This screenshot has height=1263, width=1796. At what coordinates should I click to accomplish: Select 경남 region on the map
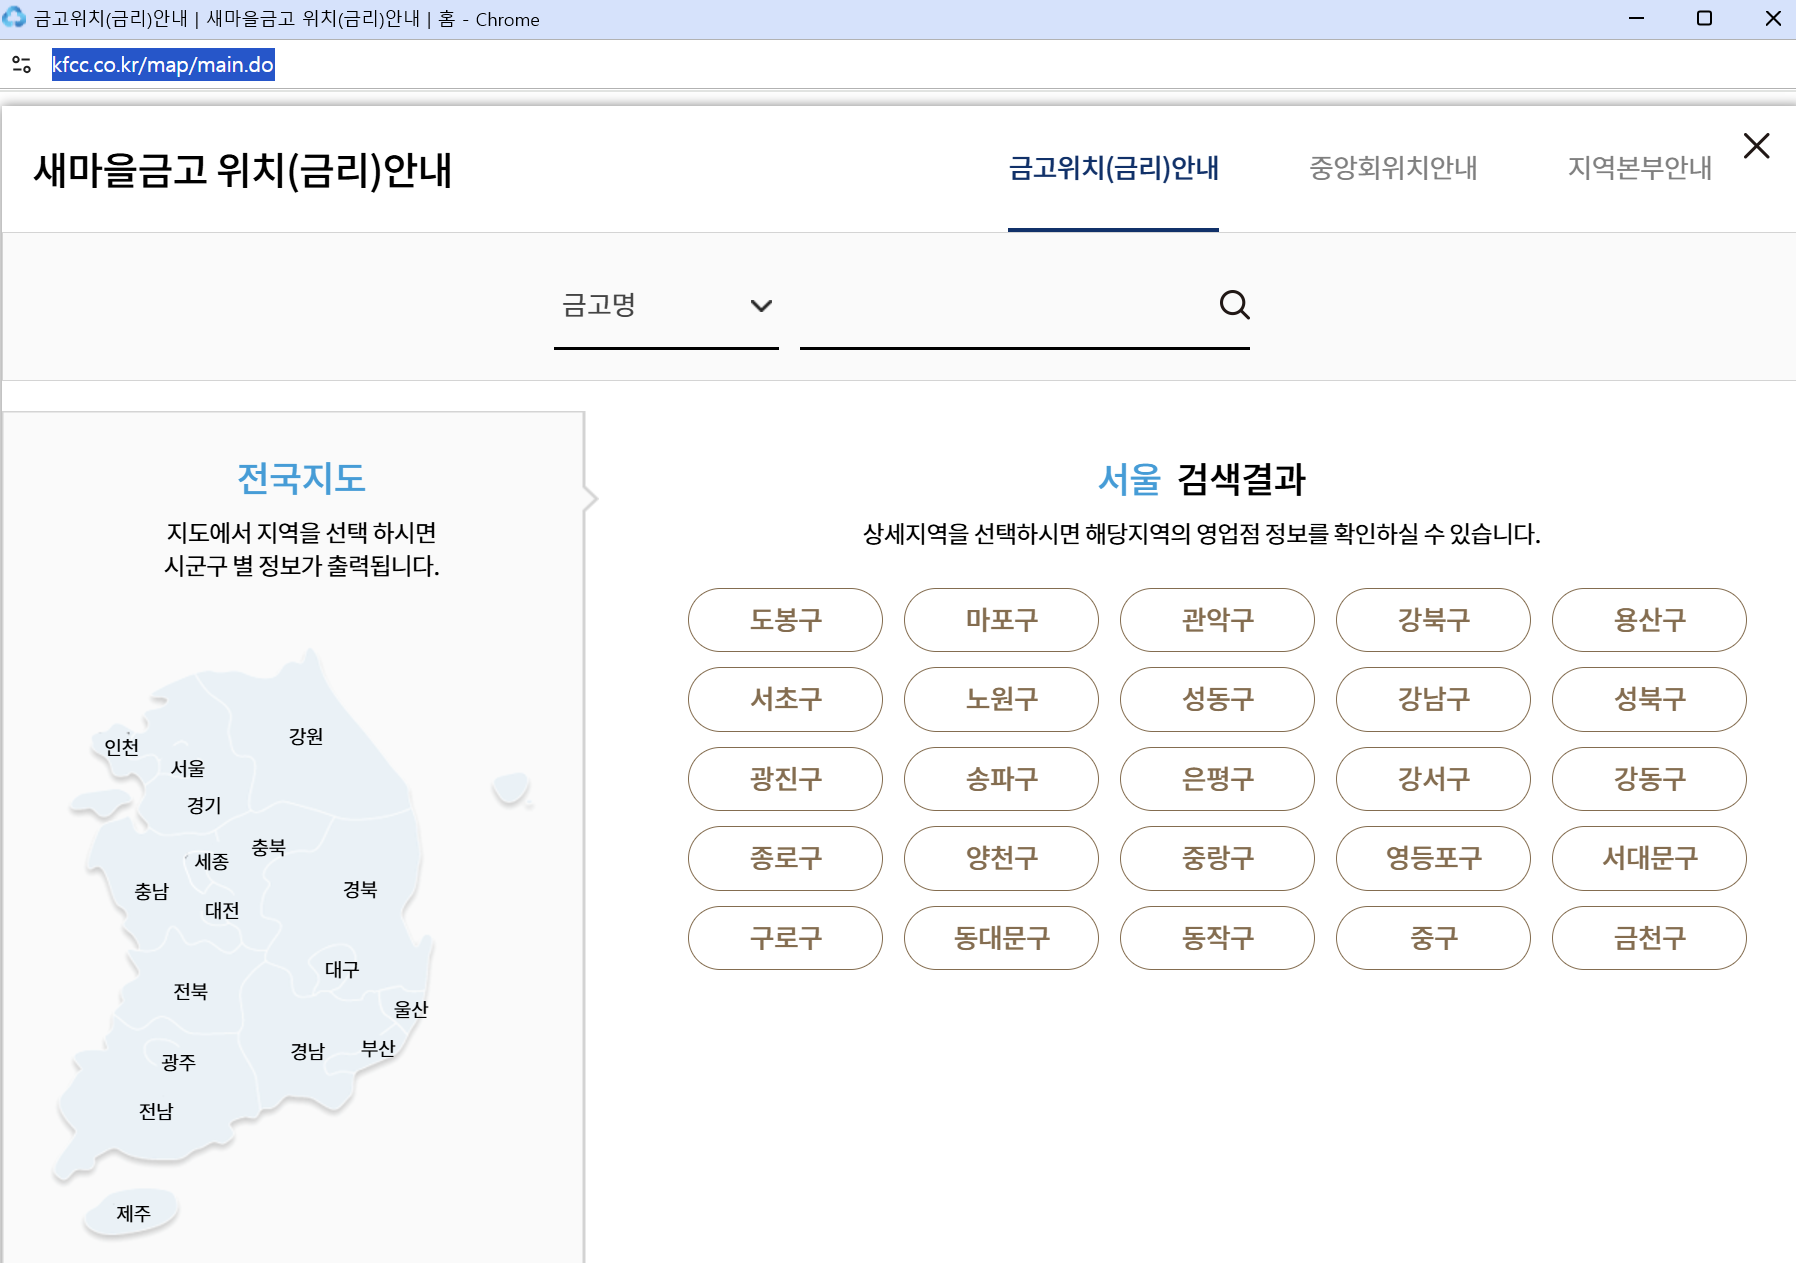click(308, 1051)
